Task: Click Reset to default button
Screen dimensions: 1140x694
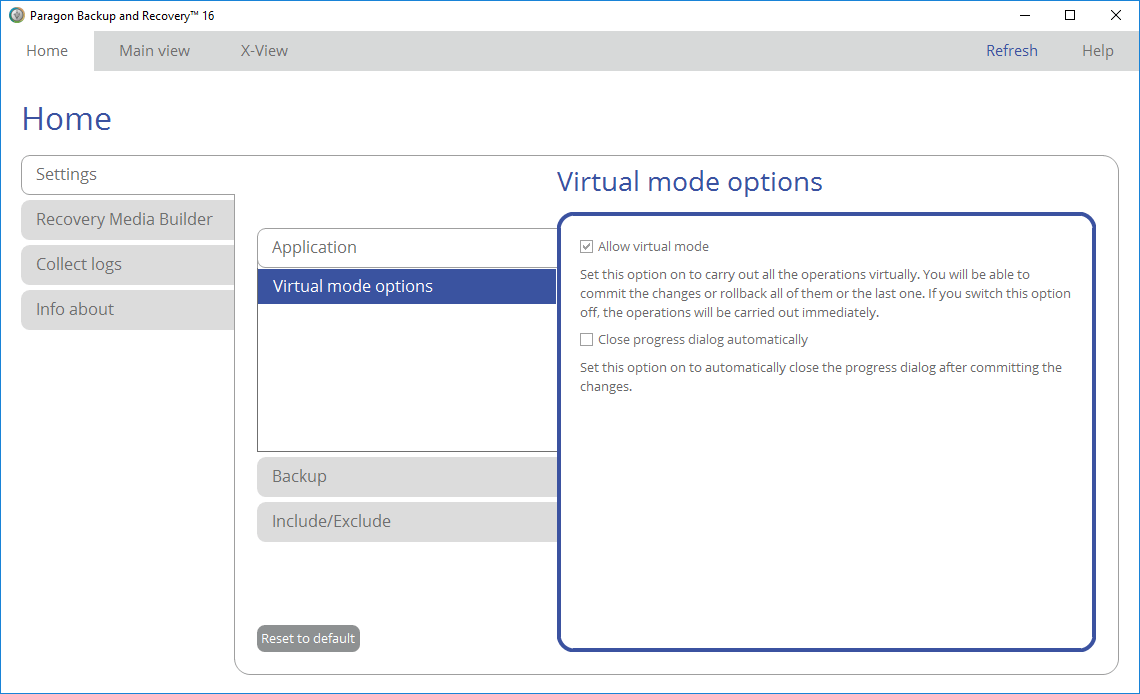Action: [x=308, y=639]
